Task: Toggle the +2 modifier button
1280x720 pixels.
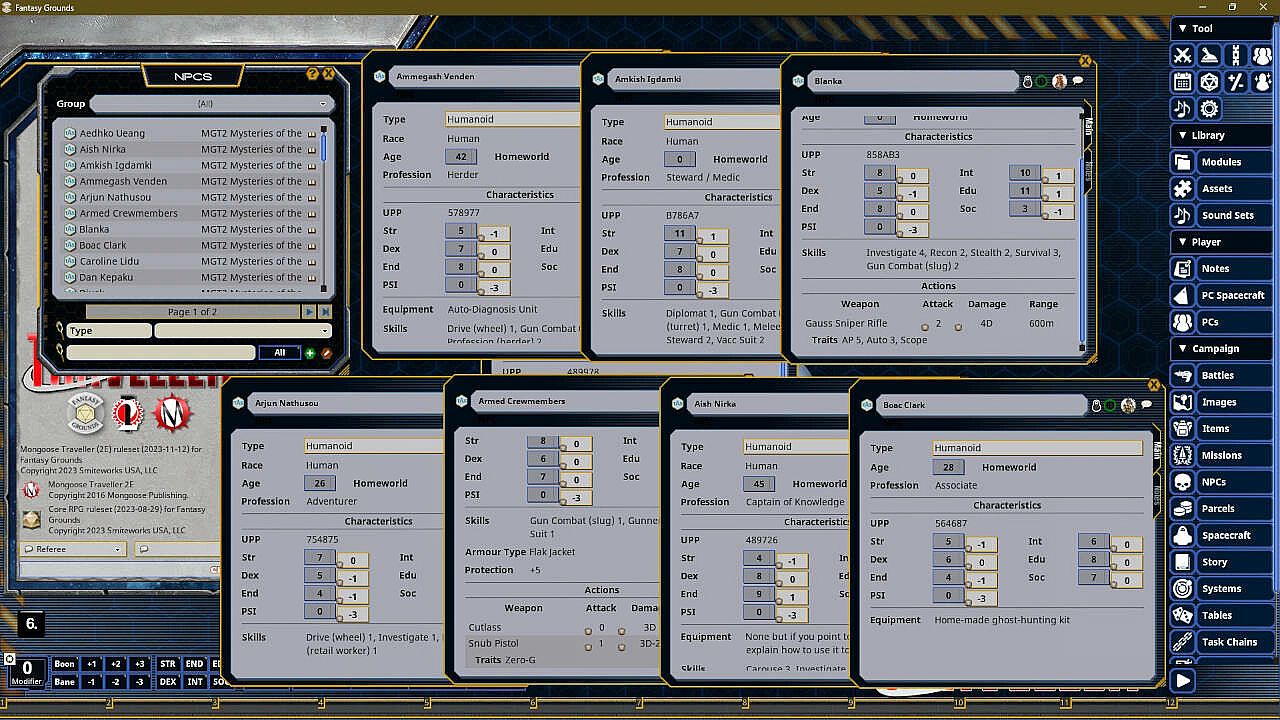Action: pos(116,664)
